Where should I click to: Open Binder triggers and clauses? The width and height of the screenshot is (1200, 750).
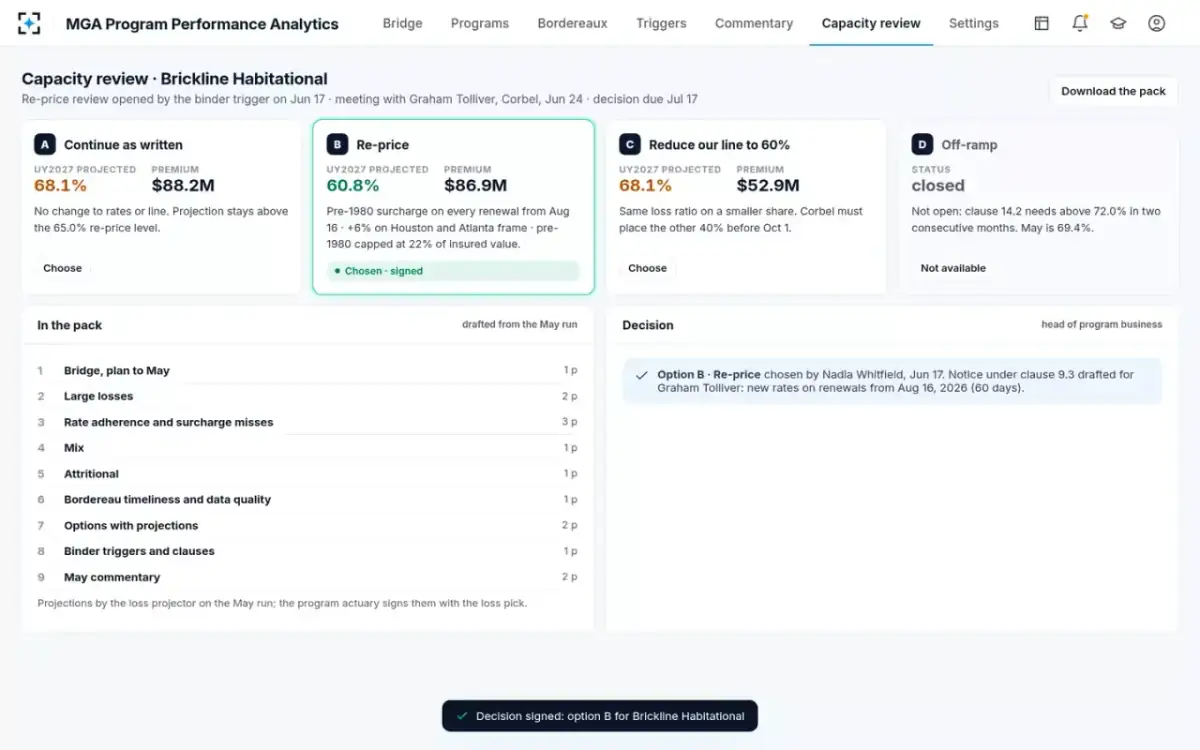tap(307, 551)
